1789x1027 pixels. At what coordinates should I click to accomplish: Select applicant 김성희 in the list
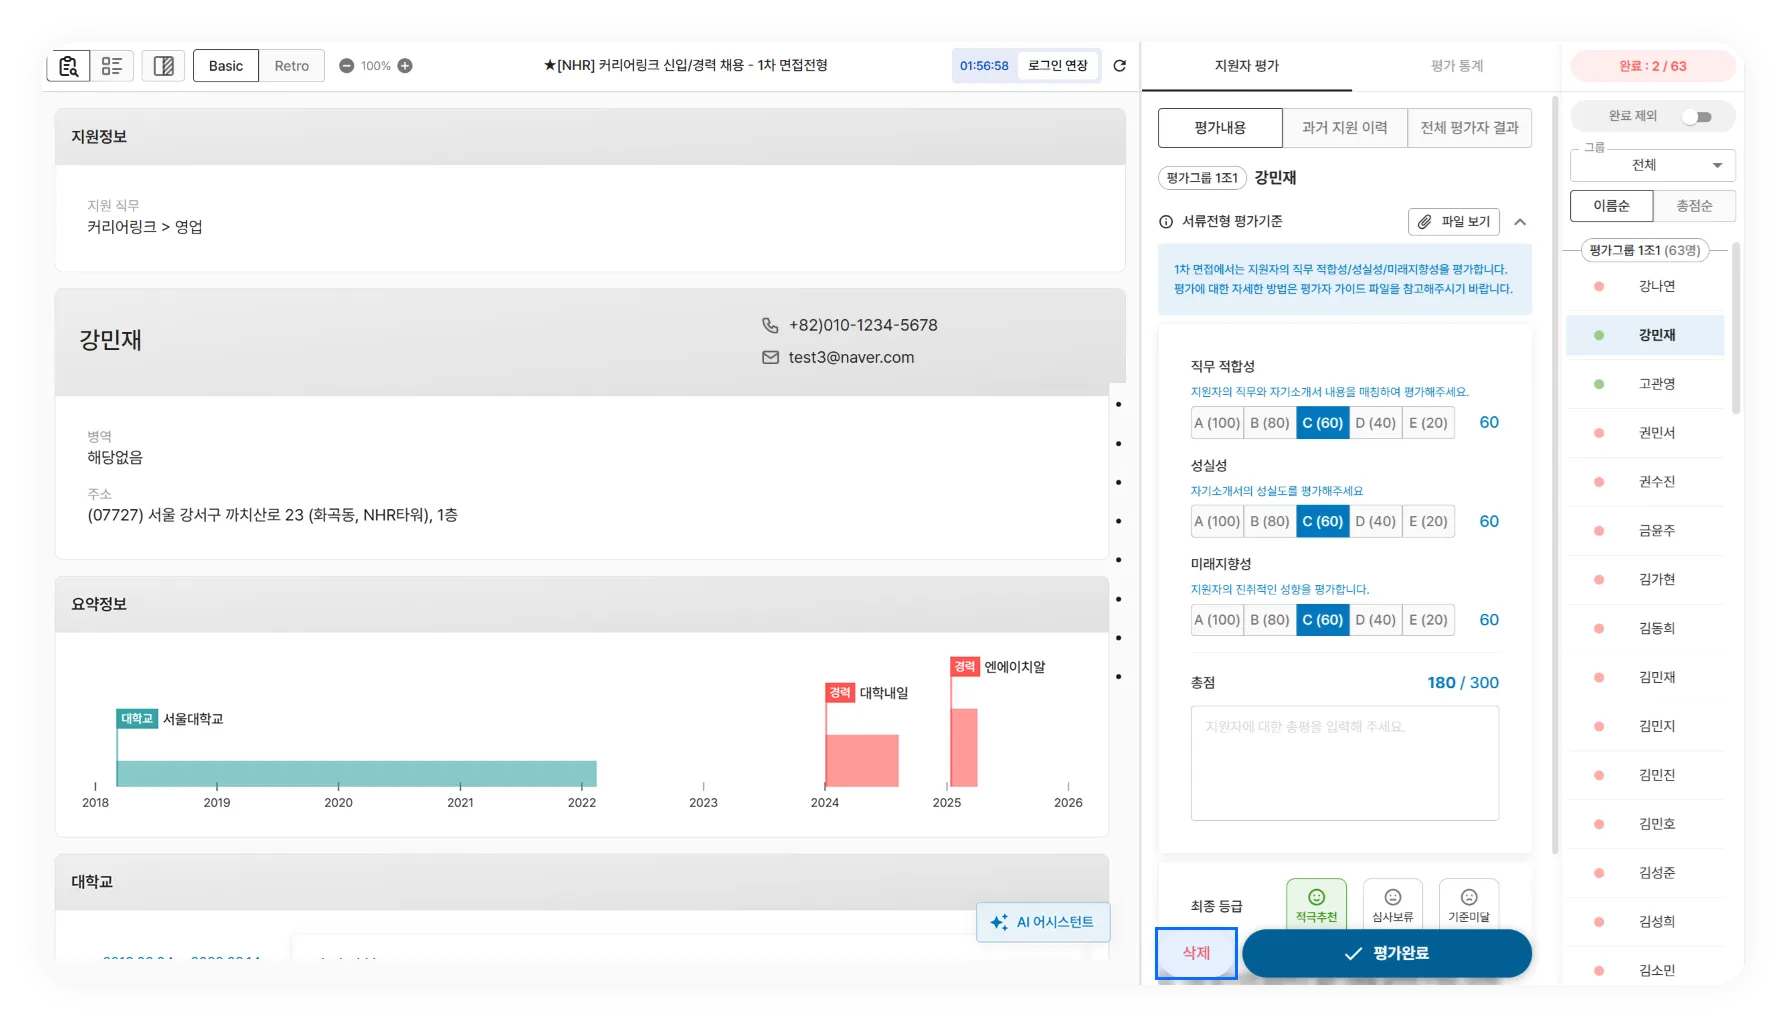click(1645, 923)
